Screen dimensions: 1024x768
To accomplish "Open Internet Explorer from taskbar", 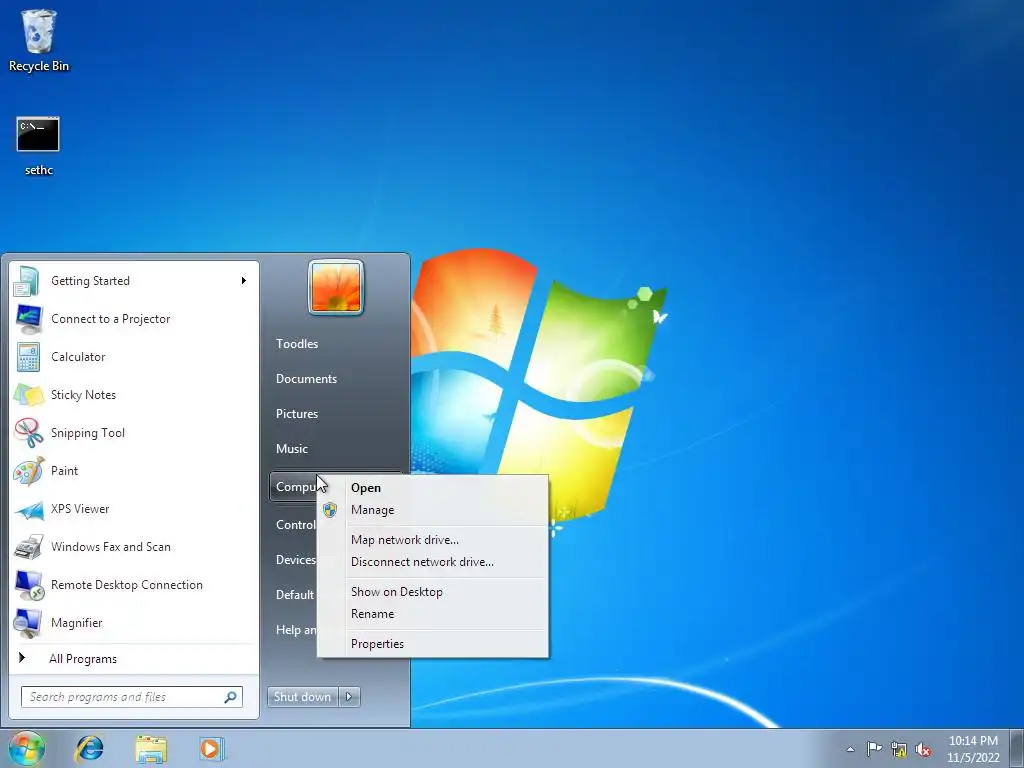I will point(89,748).
